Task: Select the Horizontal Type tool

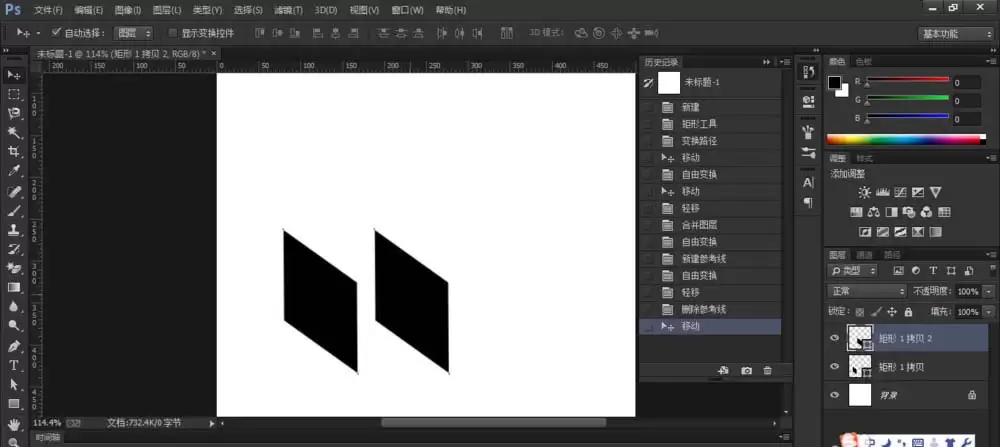Action: click(13, 365)
